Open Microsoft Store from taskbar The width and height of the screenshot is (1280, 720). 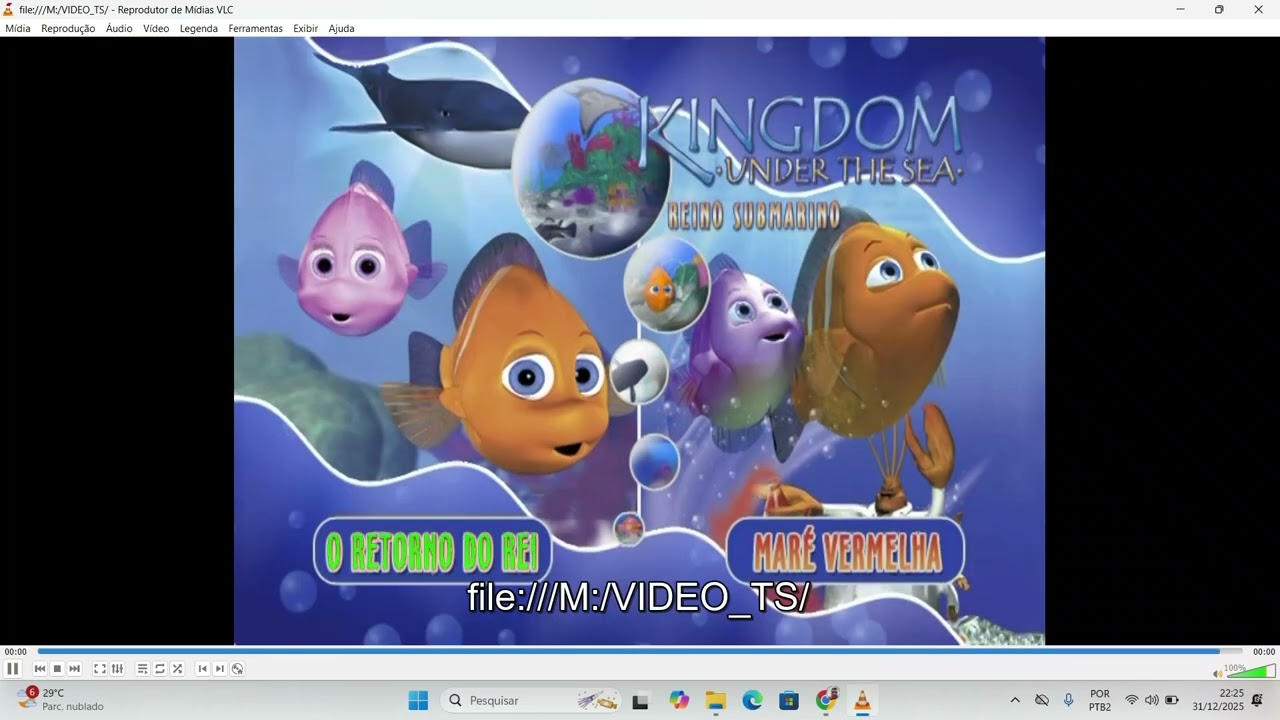click(x=789, y=700)
